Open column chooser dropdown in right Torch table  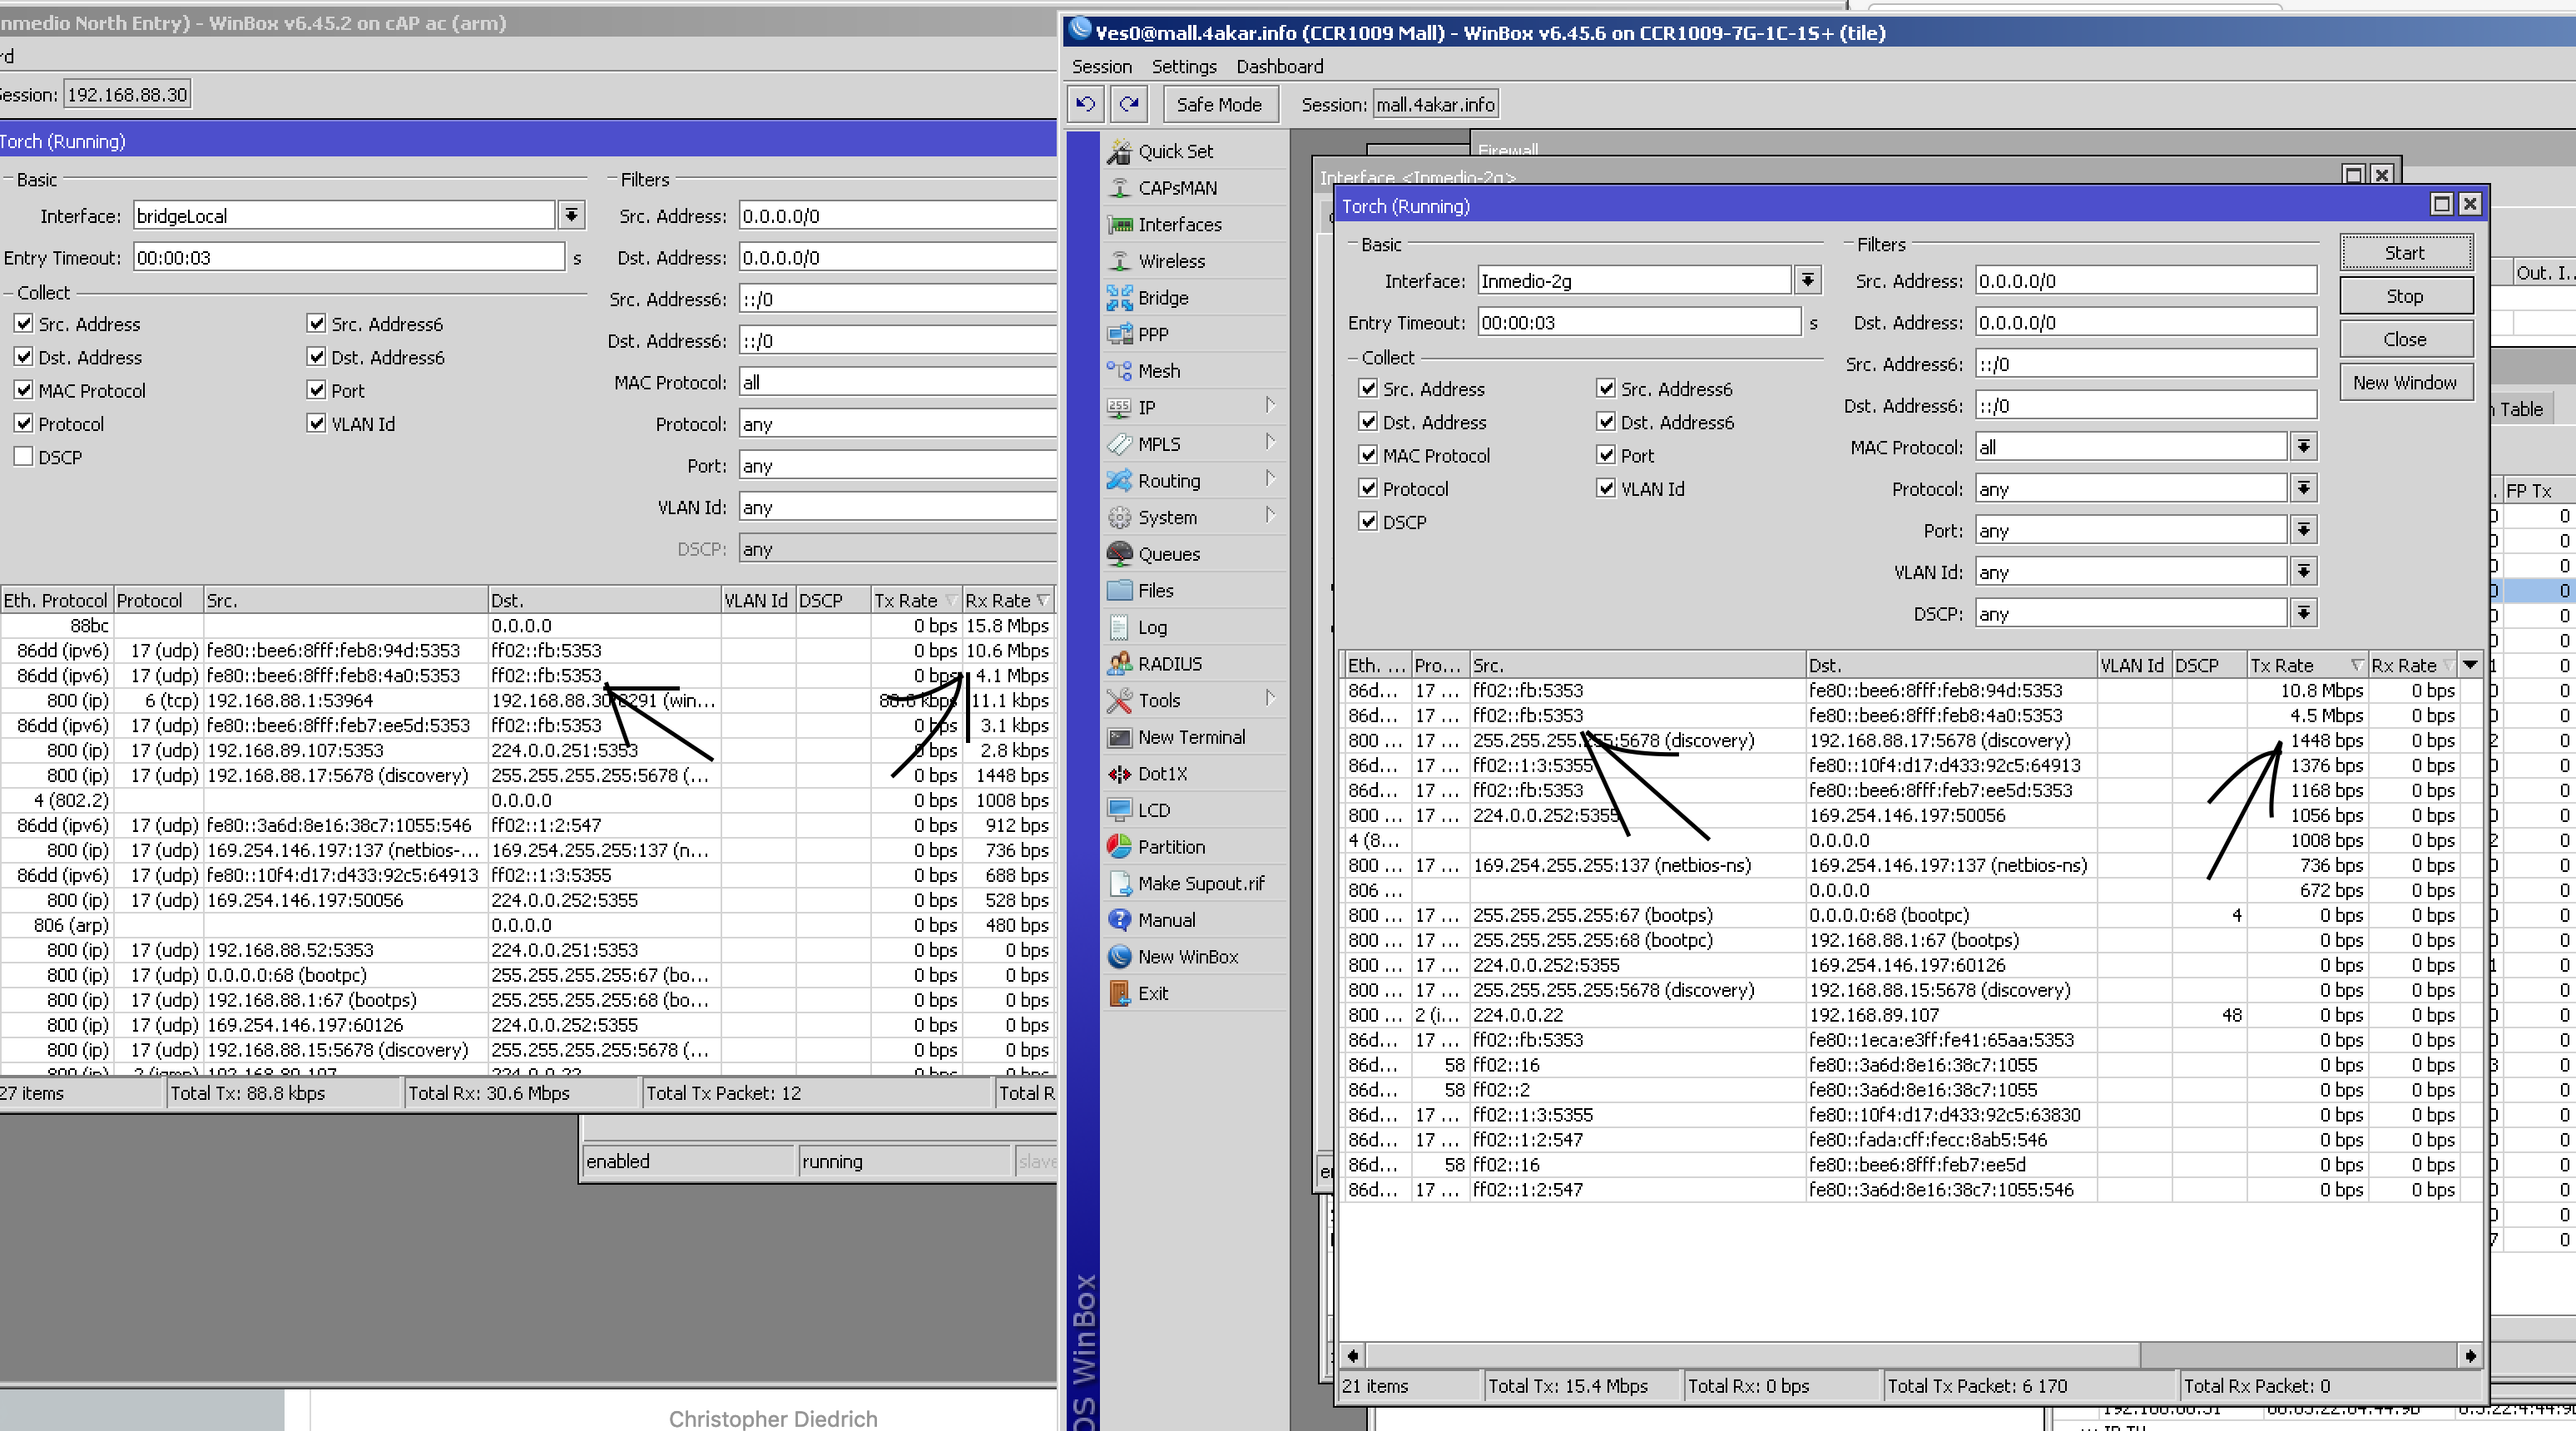click(2470, 665)
